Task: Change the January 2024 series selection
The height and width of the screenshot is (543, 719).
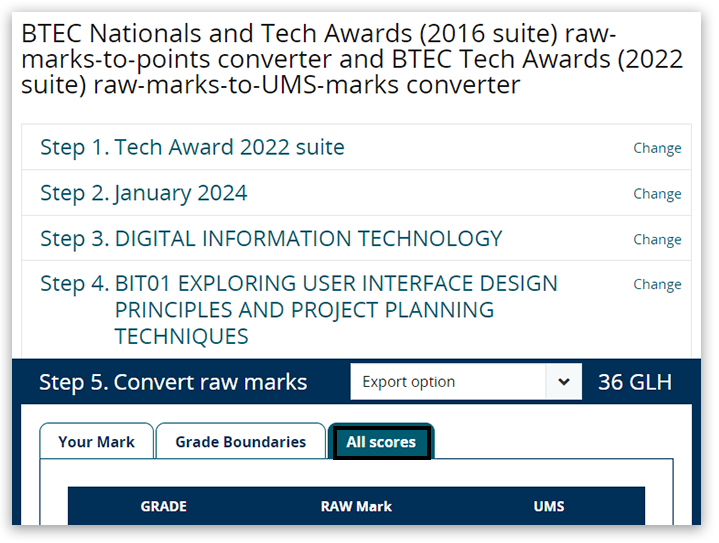Action: [x=657, y=194]
